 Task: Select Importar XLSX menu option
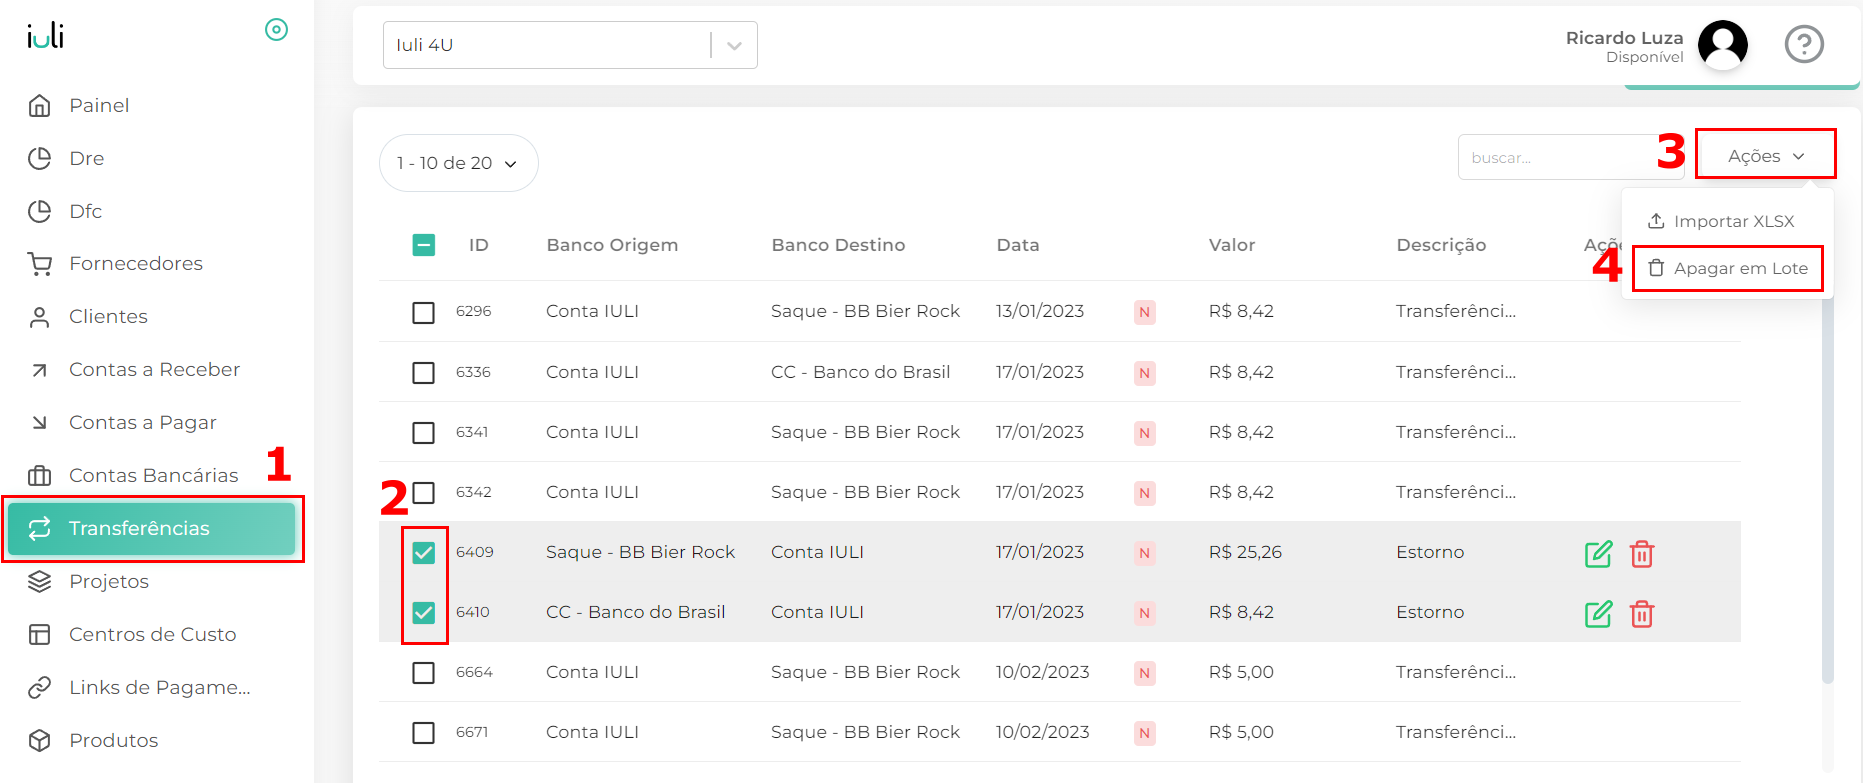(1722, 221)
